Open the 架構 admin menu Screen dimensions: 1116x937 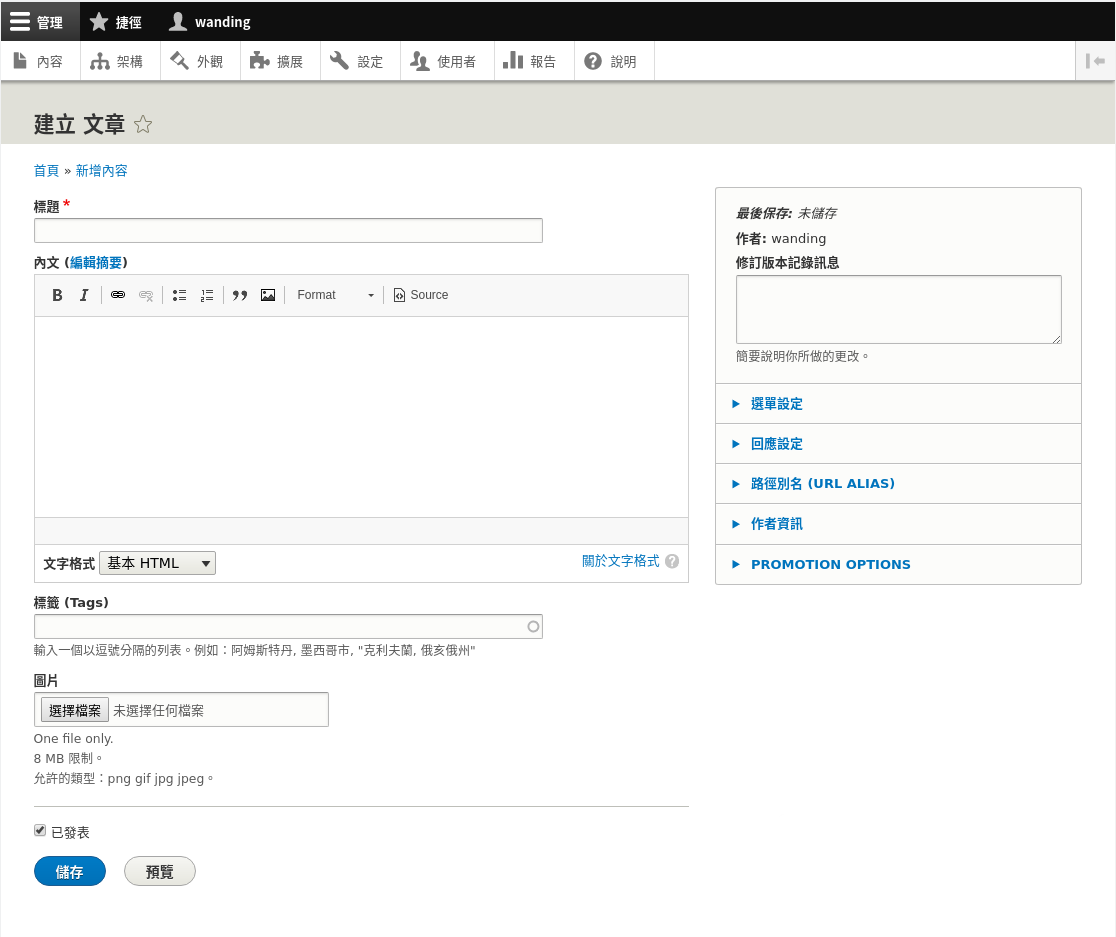tap(118, 62)
